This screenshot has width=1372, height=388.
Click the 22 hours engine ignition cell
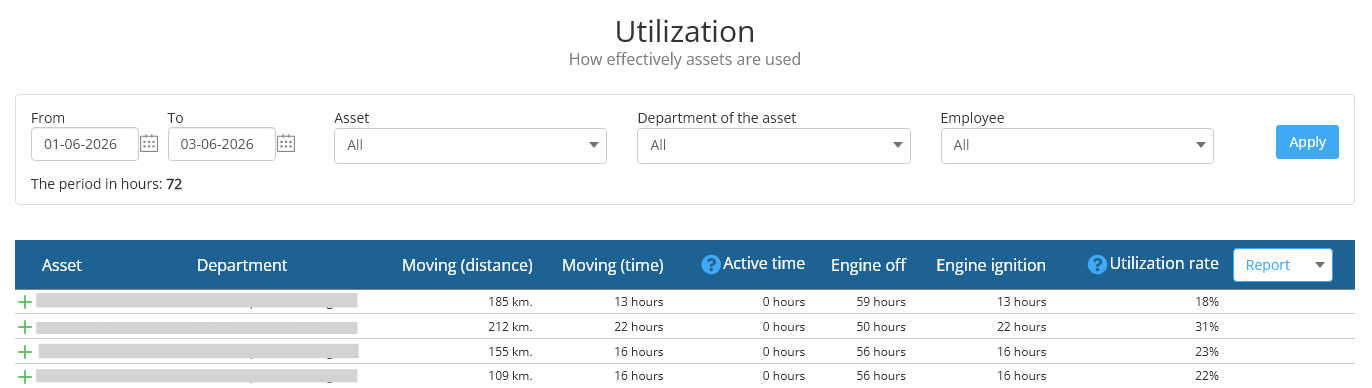click(1022, 327)
